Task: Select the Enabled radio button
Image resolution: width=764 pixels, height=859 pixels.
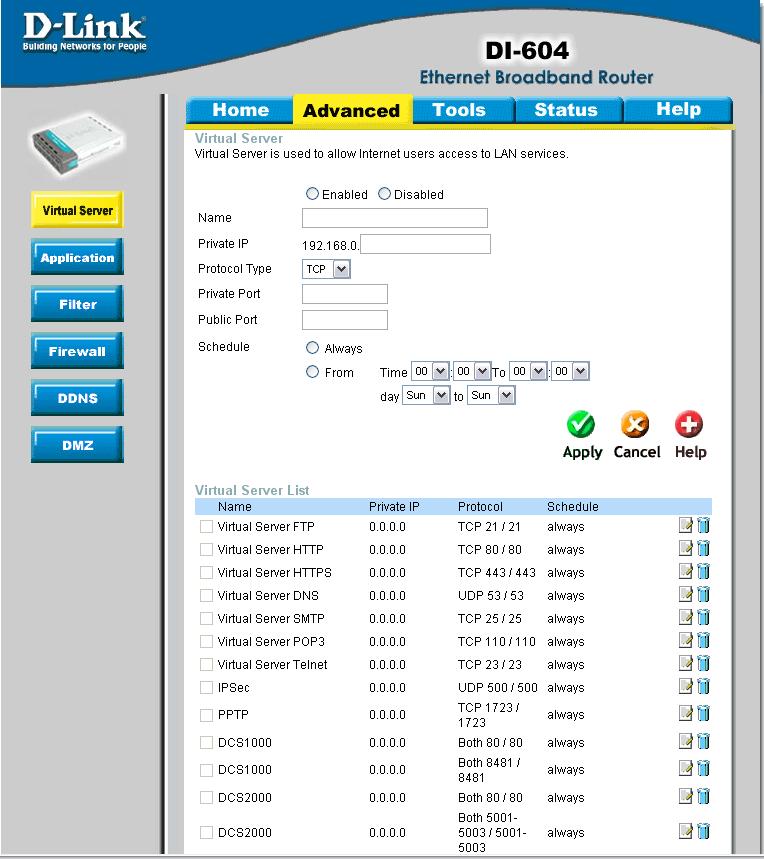Action: [x=312, y=193]
